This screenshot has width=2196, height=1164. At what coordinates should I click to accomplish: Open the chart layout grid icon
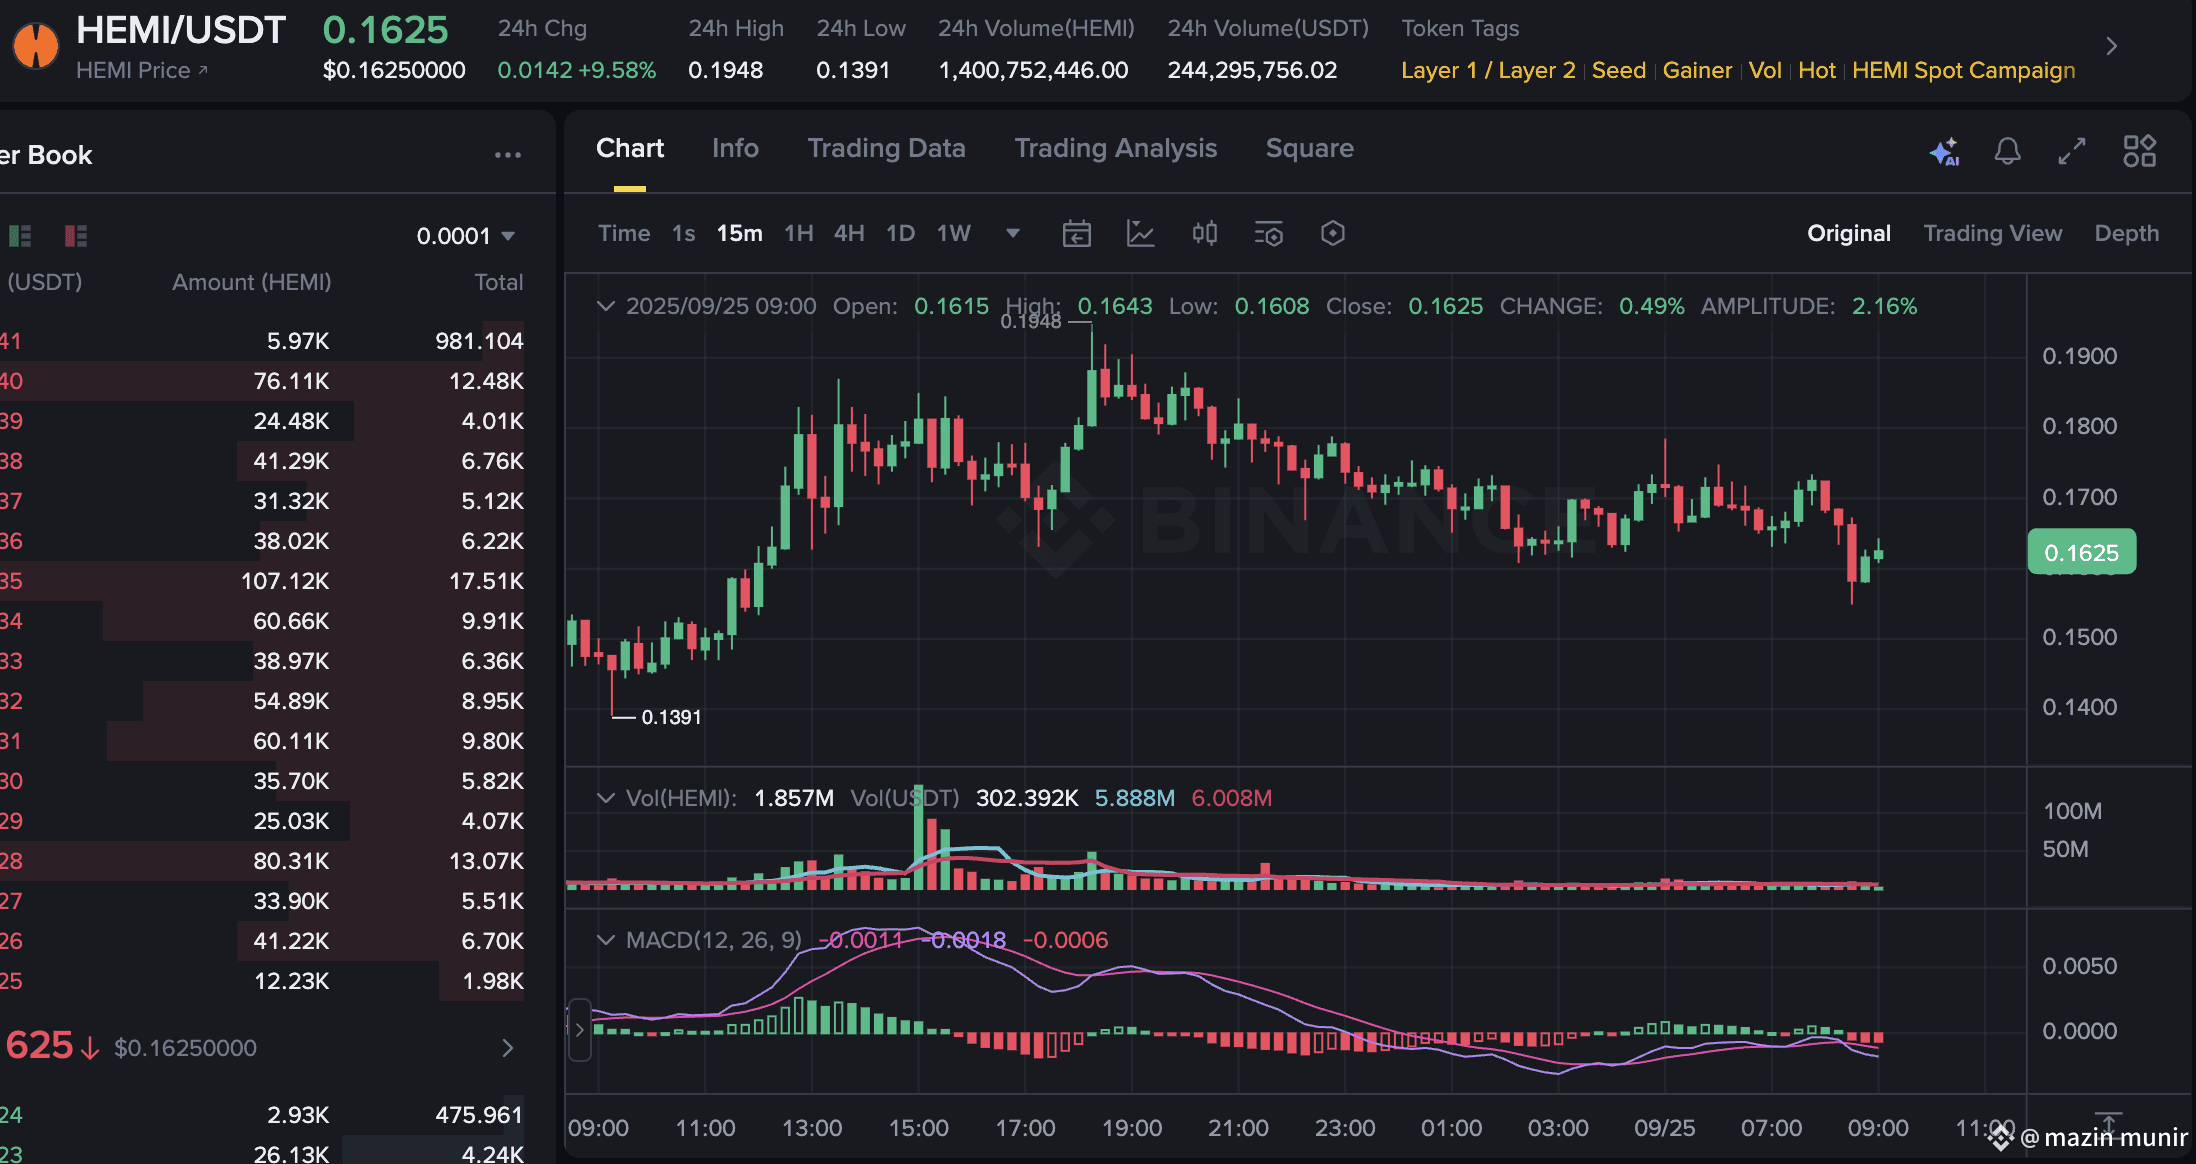pyautogui.click(x=2140, y=151)
